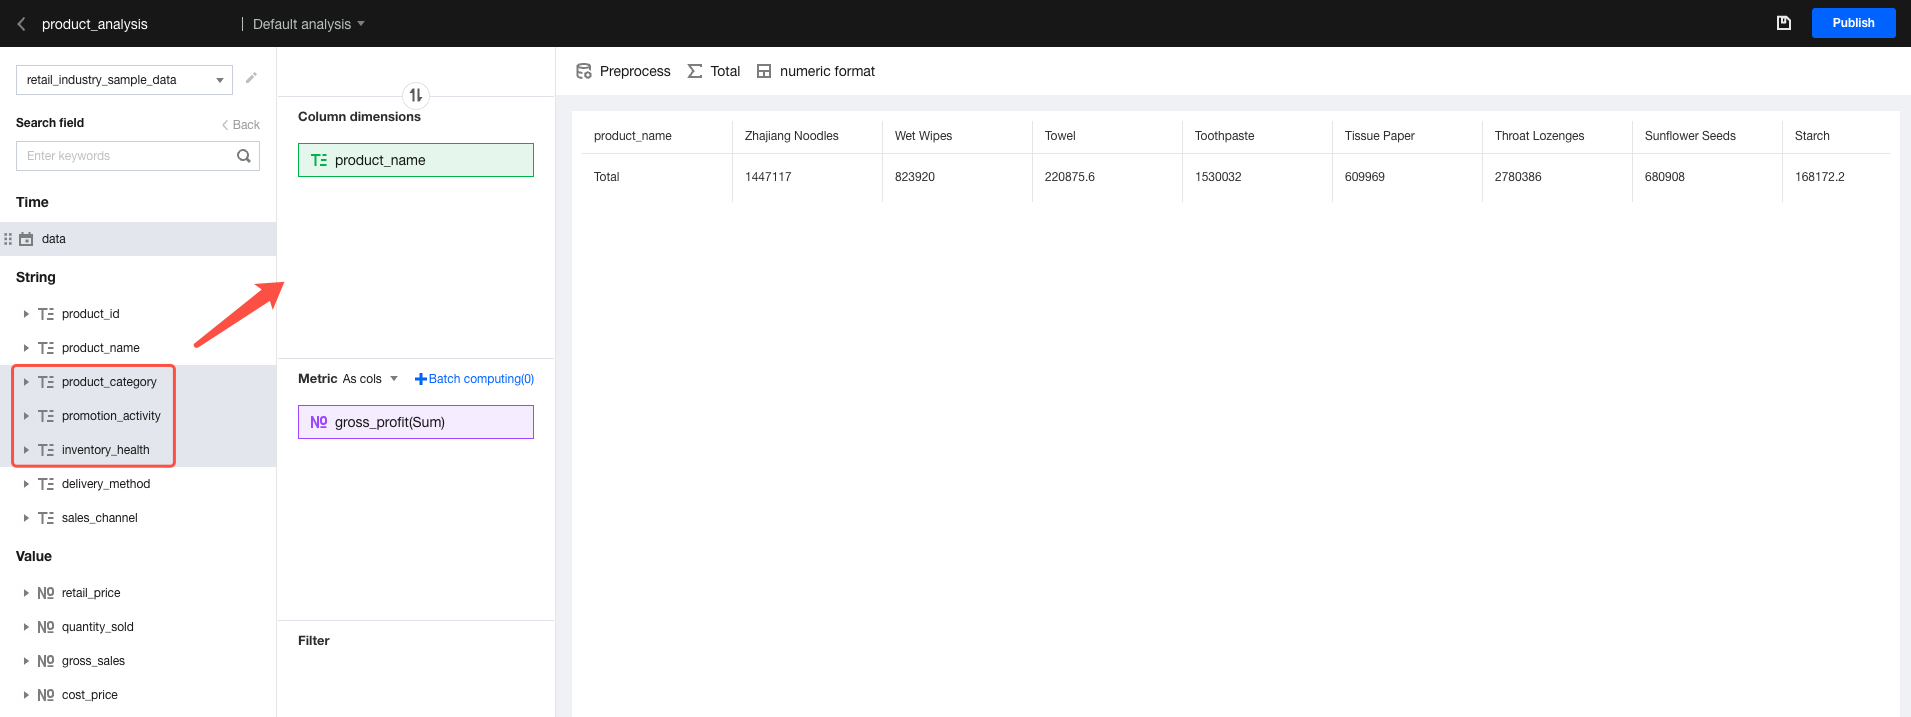This screenshot has height=717, width=1911.
Task: Open the Default analysis dropdown
Action: click(308, 24)
